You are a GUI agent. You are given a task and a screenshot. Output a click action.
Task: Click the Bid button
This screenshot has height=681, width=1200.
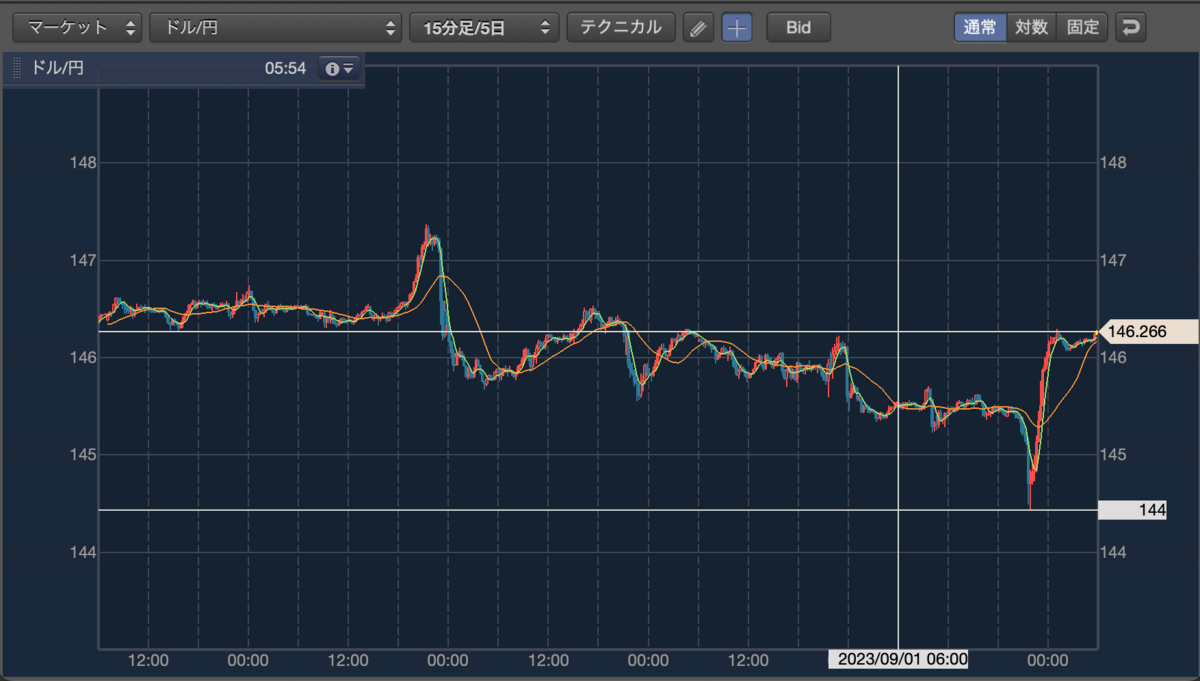[x=798, y=27]
